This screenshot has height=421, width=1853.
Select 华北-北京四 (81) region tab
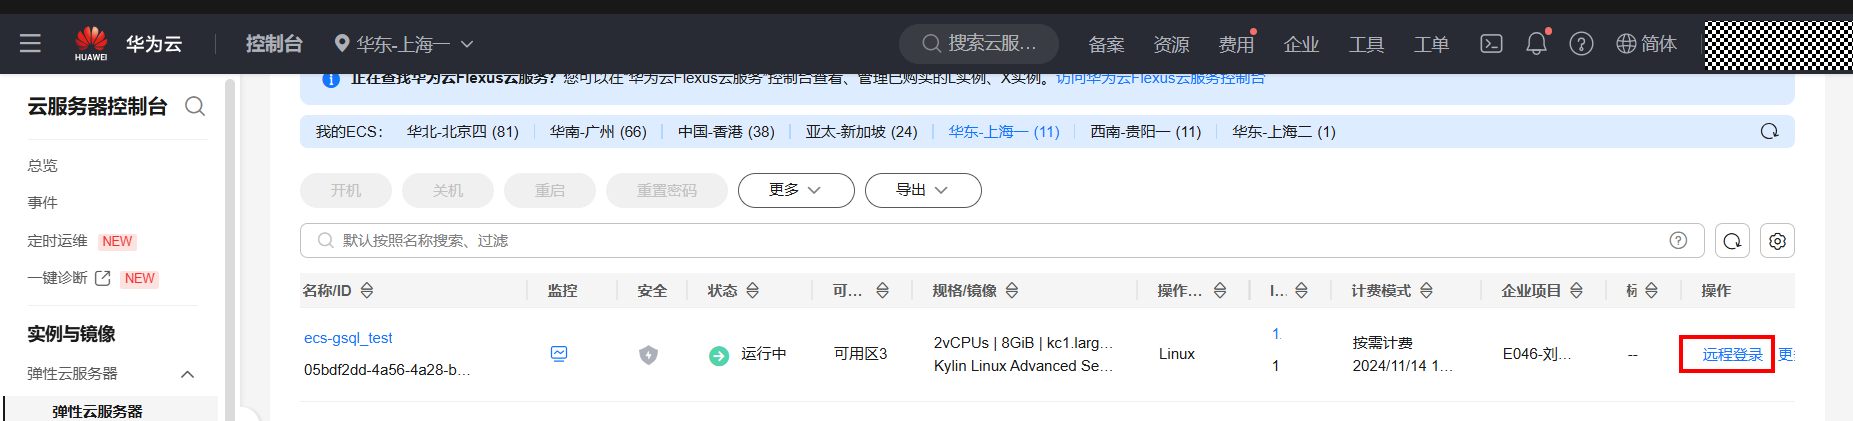pyautogui.click(x=463, y=132)
